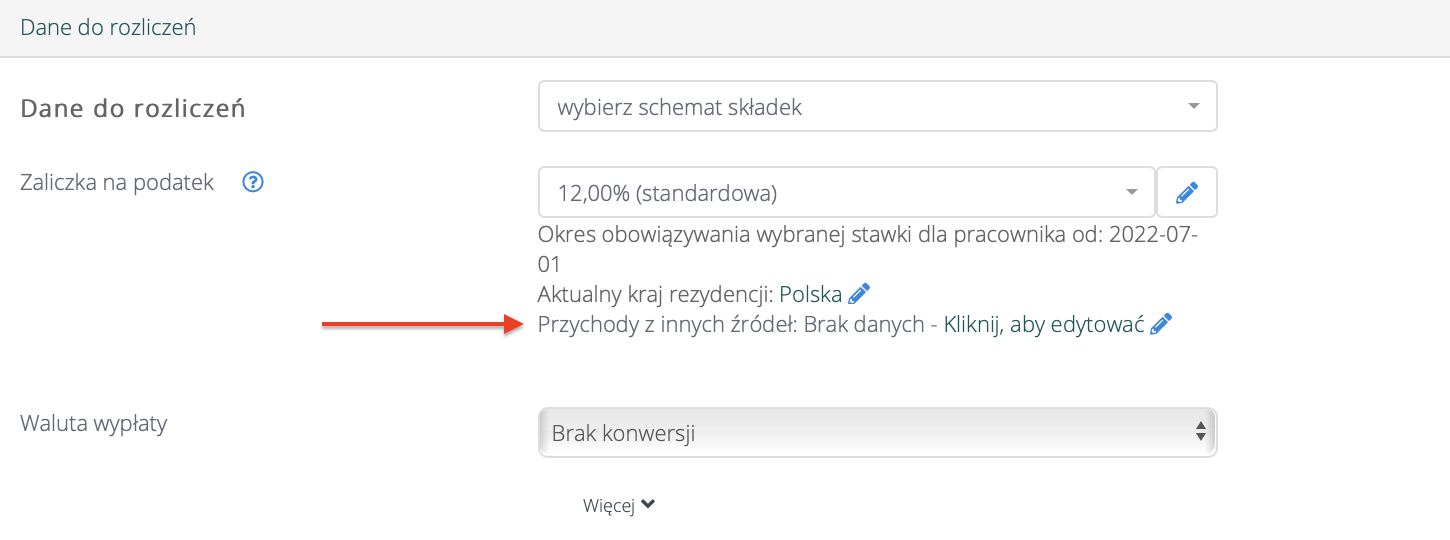Click the Kliknij, aby edytować link

[x=1043, y=324]
